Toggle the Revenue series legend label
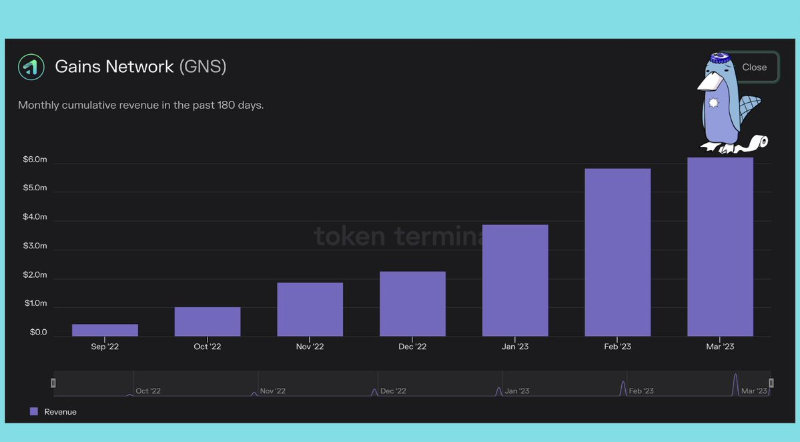800x442 pixels. 60,411
